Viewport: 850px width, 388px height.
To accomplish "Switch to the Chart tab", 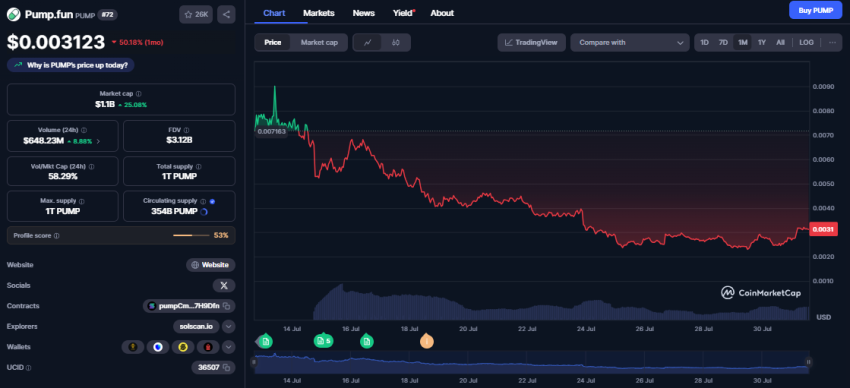I will [x=274, y=13].
